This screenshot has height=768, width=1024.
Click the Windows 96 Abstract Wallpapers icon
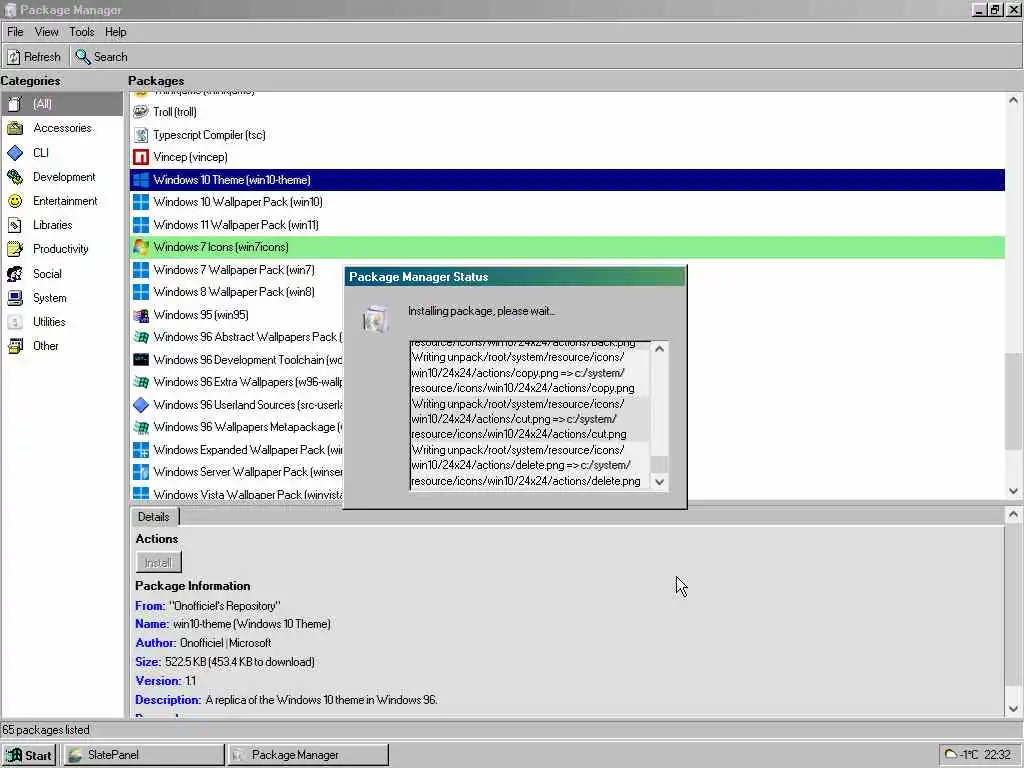[140, 337]
